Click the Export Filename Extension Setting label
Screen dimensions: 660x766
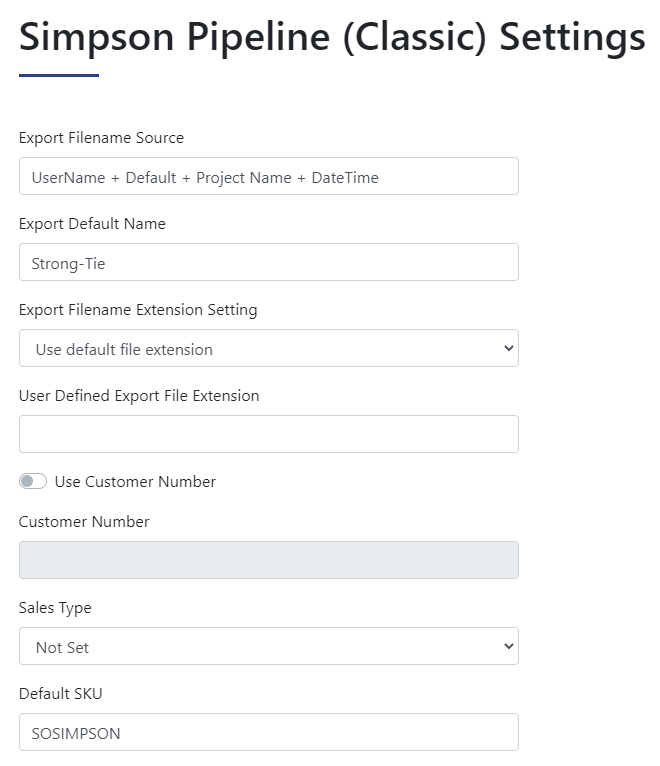138,310
